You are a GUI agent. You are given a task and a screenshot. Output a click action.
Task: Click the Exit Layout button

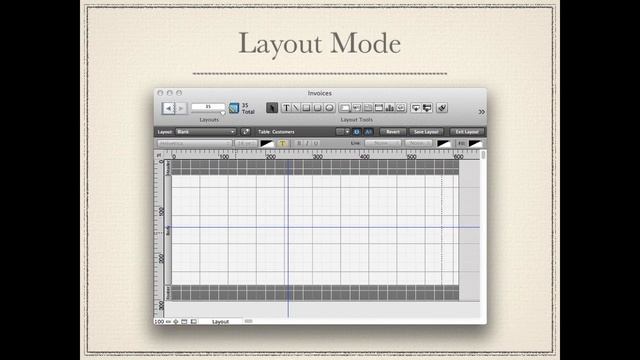pos(467,131)
